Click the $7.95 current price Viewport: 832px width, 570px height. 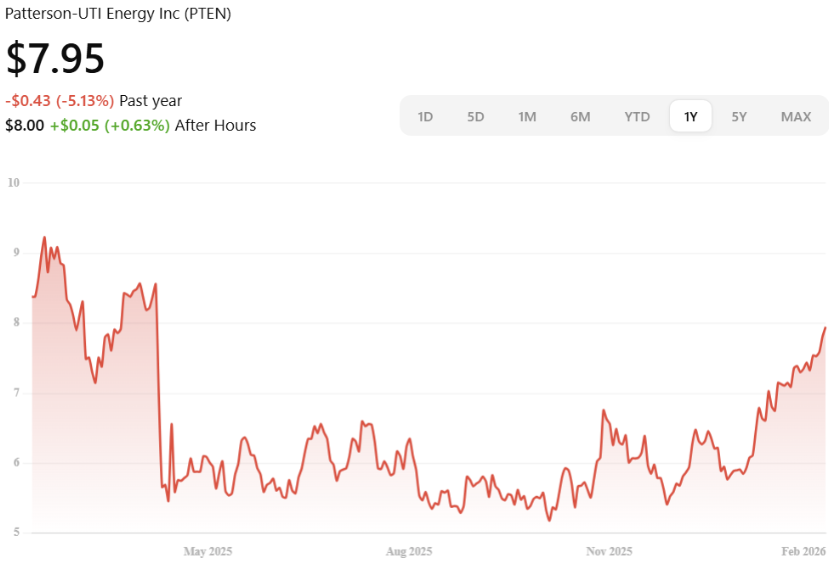click(x=56, y=59)
